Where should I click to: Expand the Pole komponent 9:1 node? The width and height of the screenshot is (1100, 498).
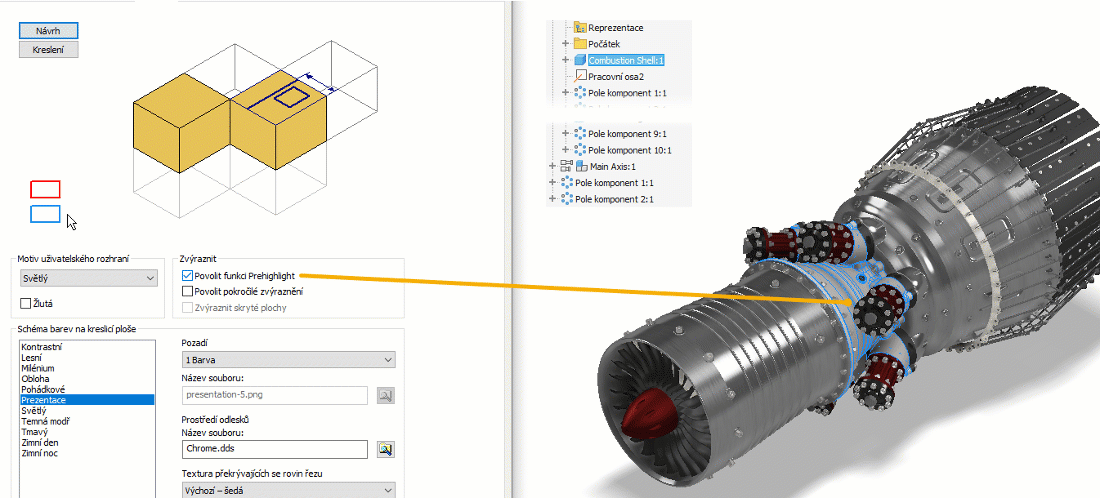tap(565, 133)
